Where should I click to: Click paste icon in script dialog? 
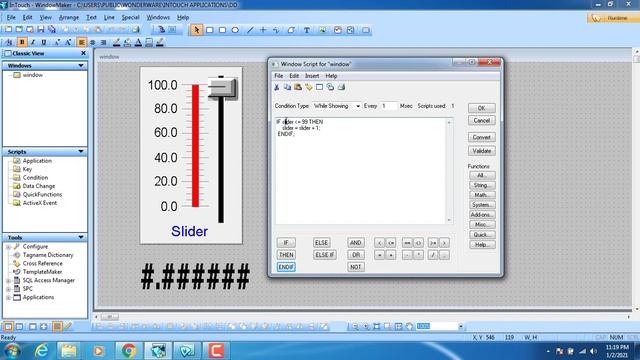pos(298,87)
